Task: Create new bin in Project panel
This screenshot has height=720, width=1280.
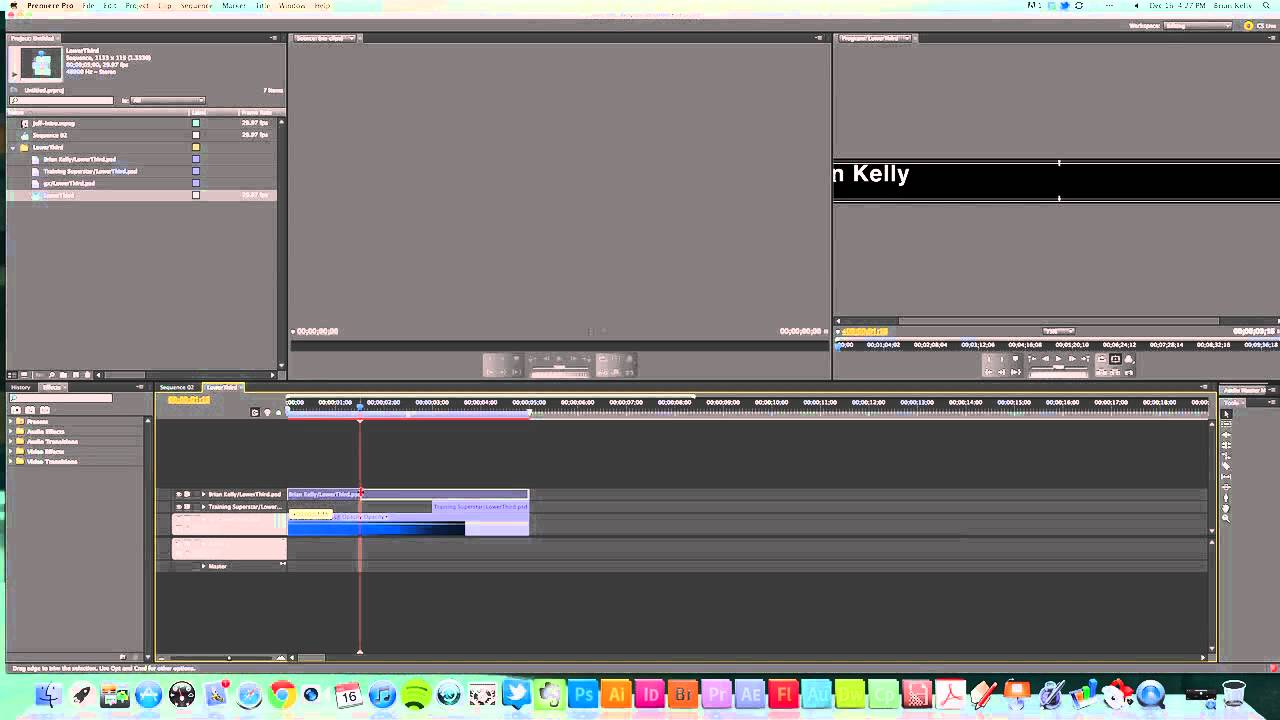Action: point(63,375)
